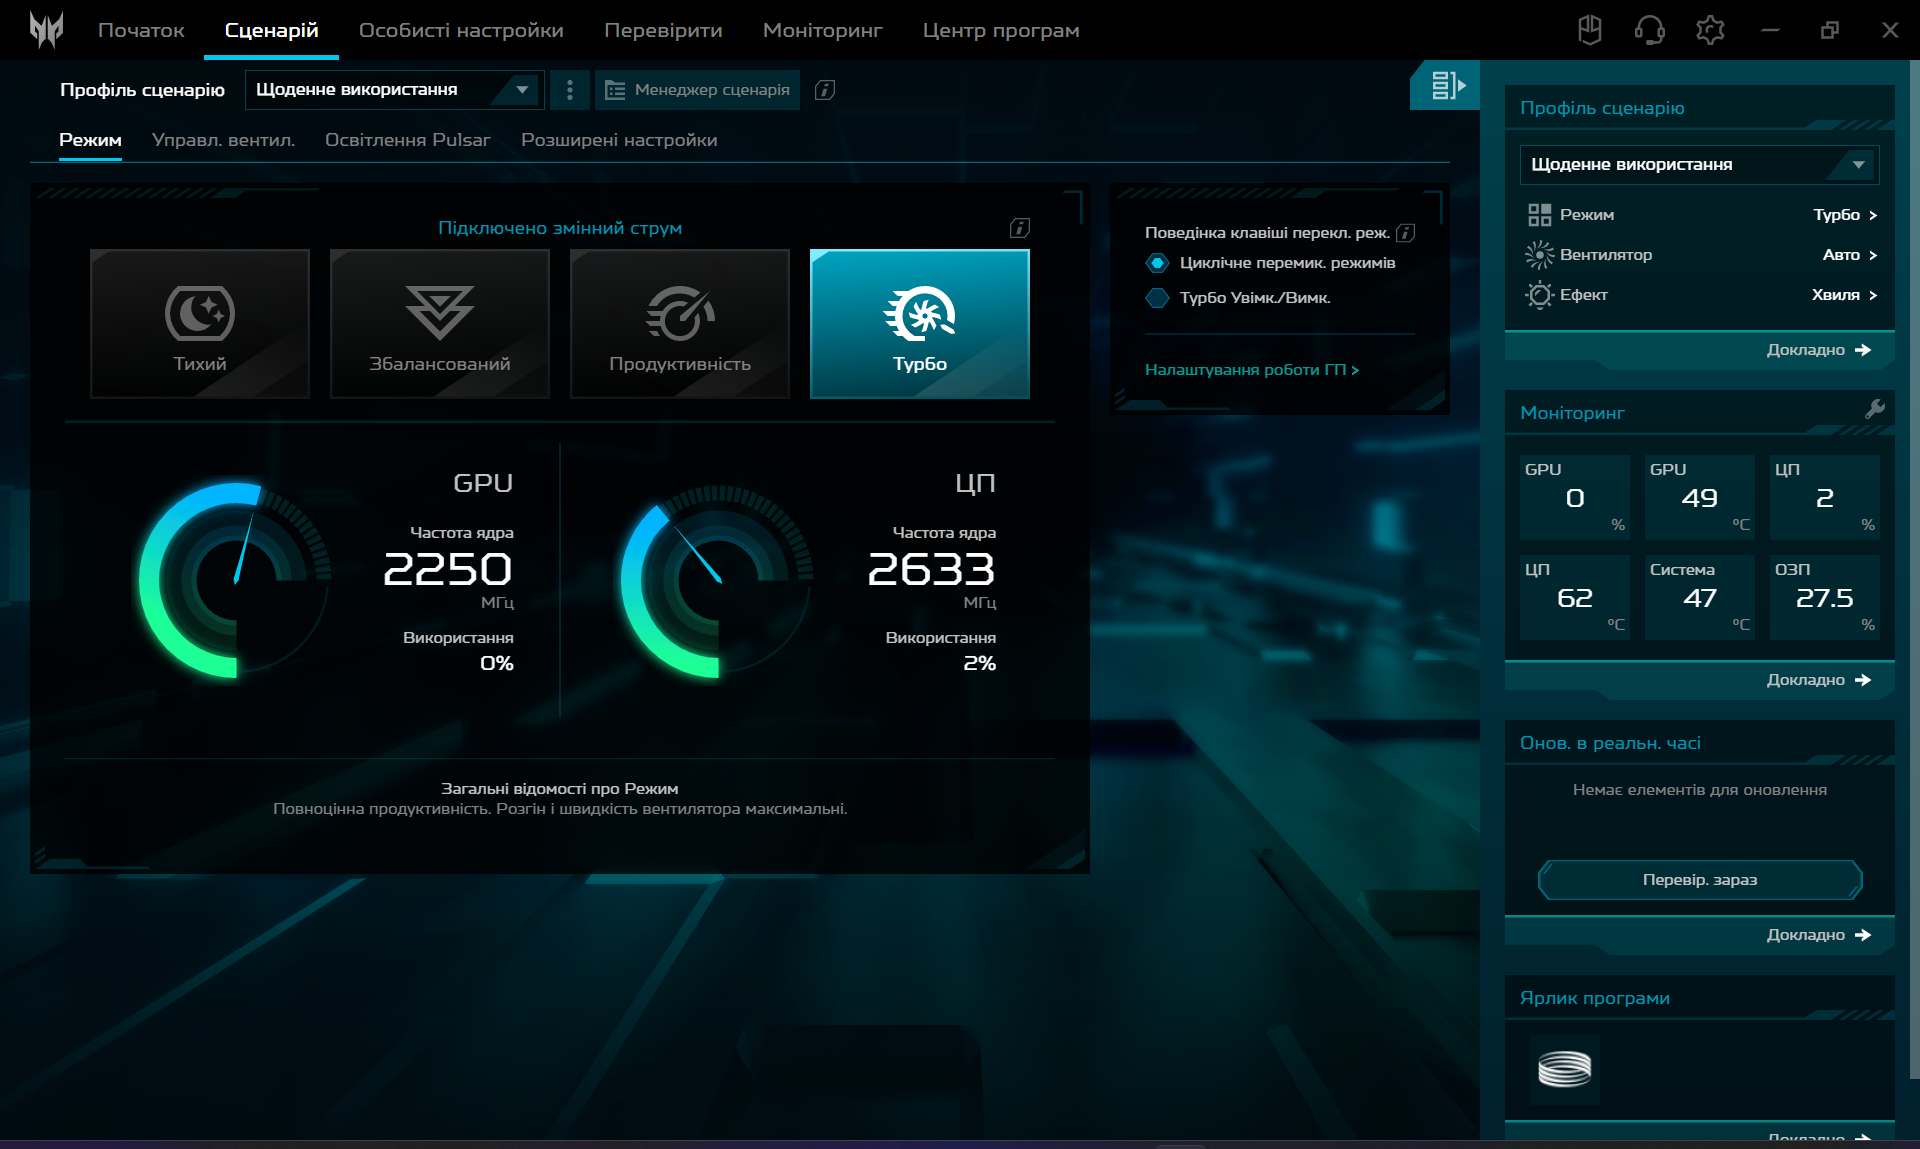Open monitoring settings wrench icon

click(x=1875, y=409)
